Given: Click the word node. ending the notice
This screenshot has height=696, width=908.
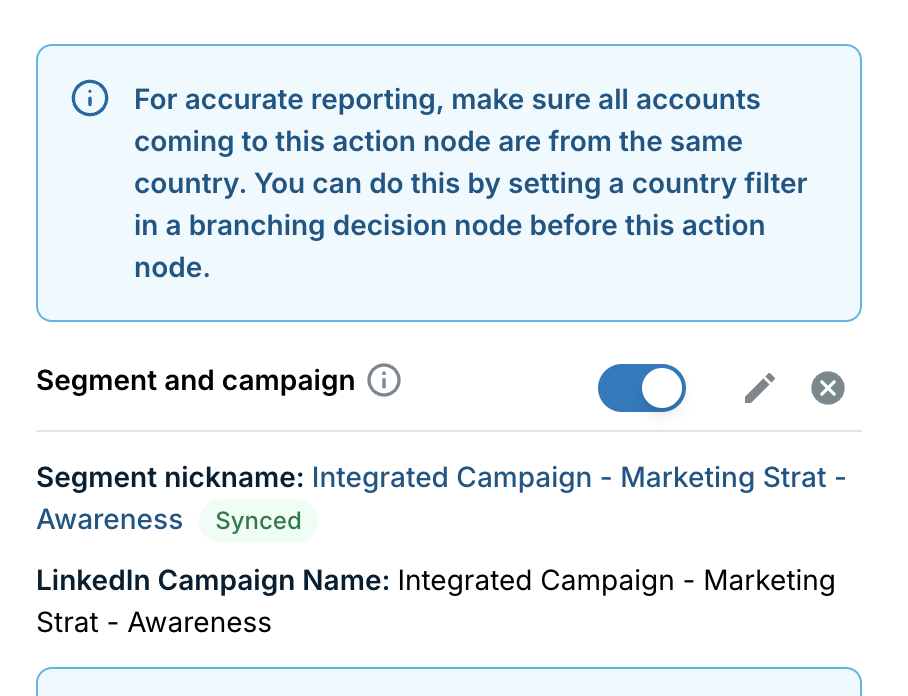Looking at the screenshot, I should (172, 268).
